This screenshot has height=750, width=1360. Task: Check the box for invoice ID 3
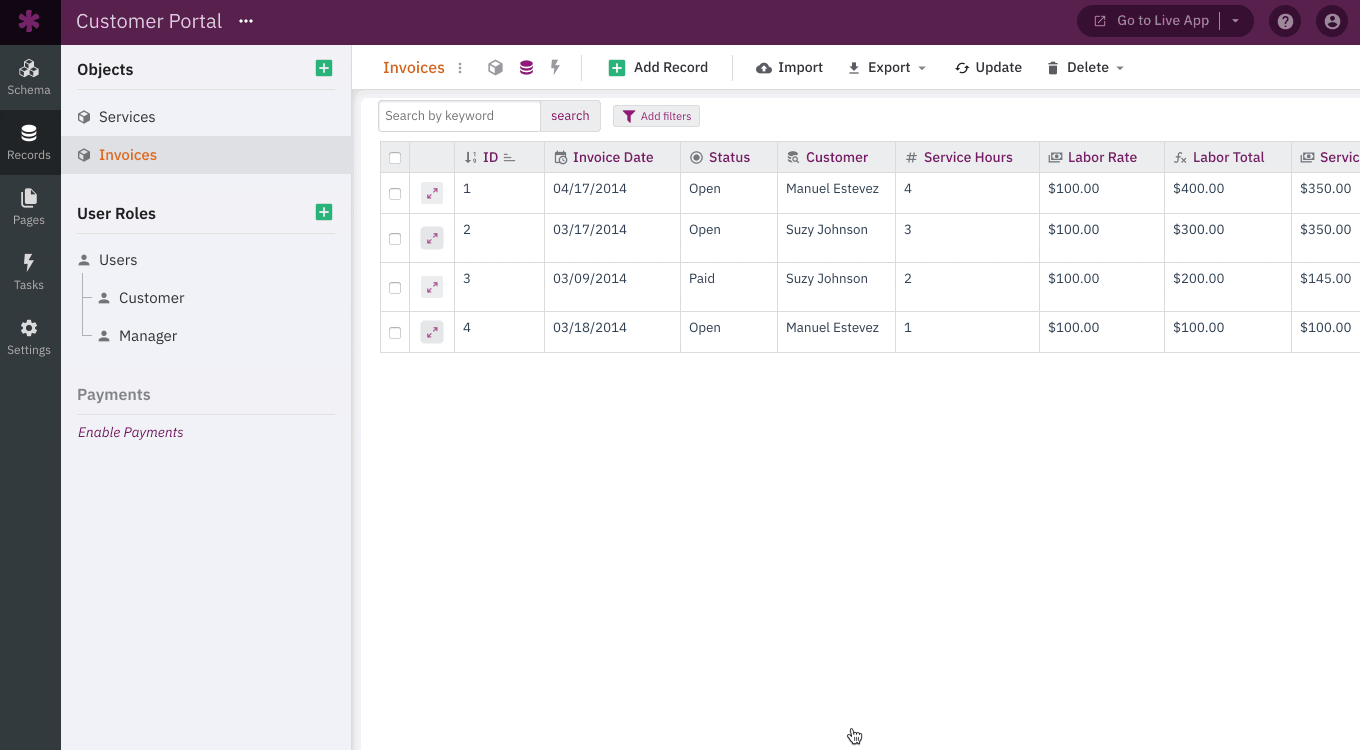(395, 288)
